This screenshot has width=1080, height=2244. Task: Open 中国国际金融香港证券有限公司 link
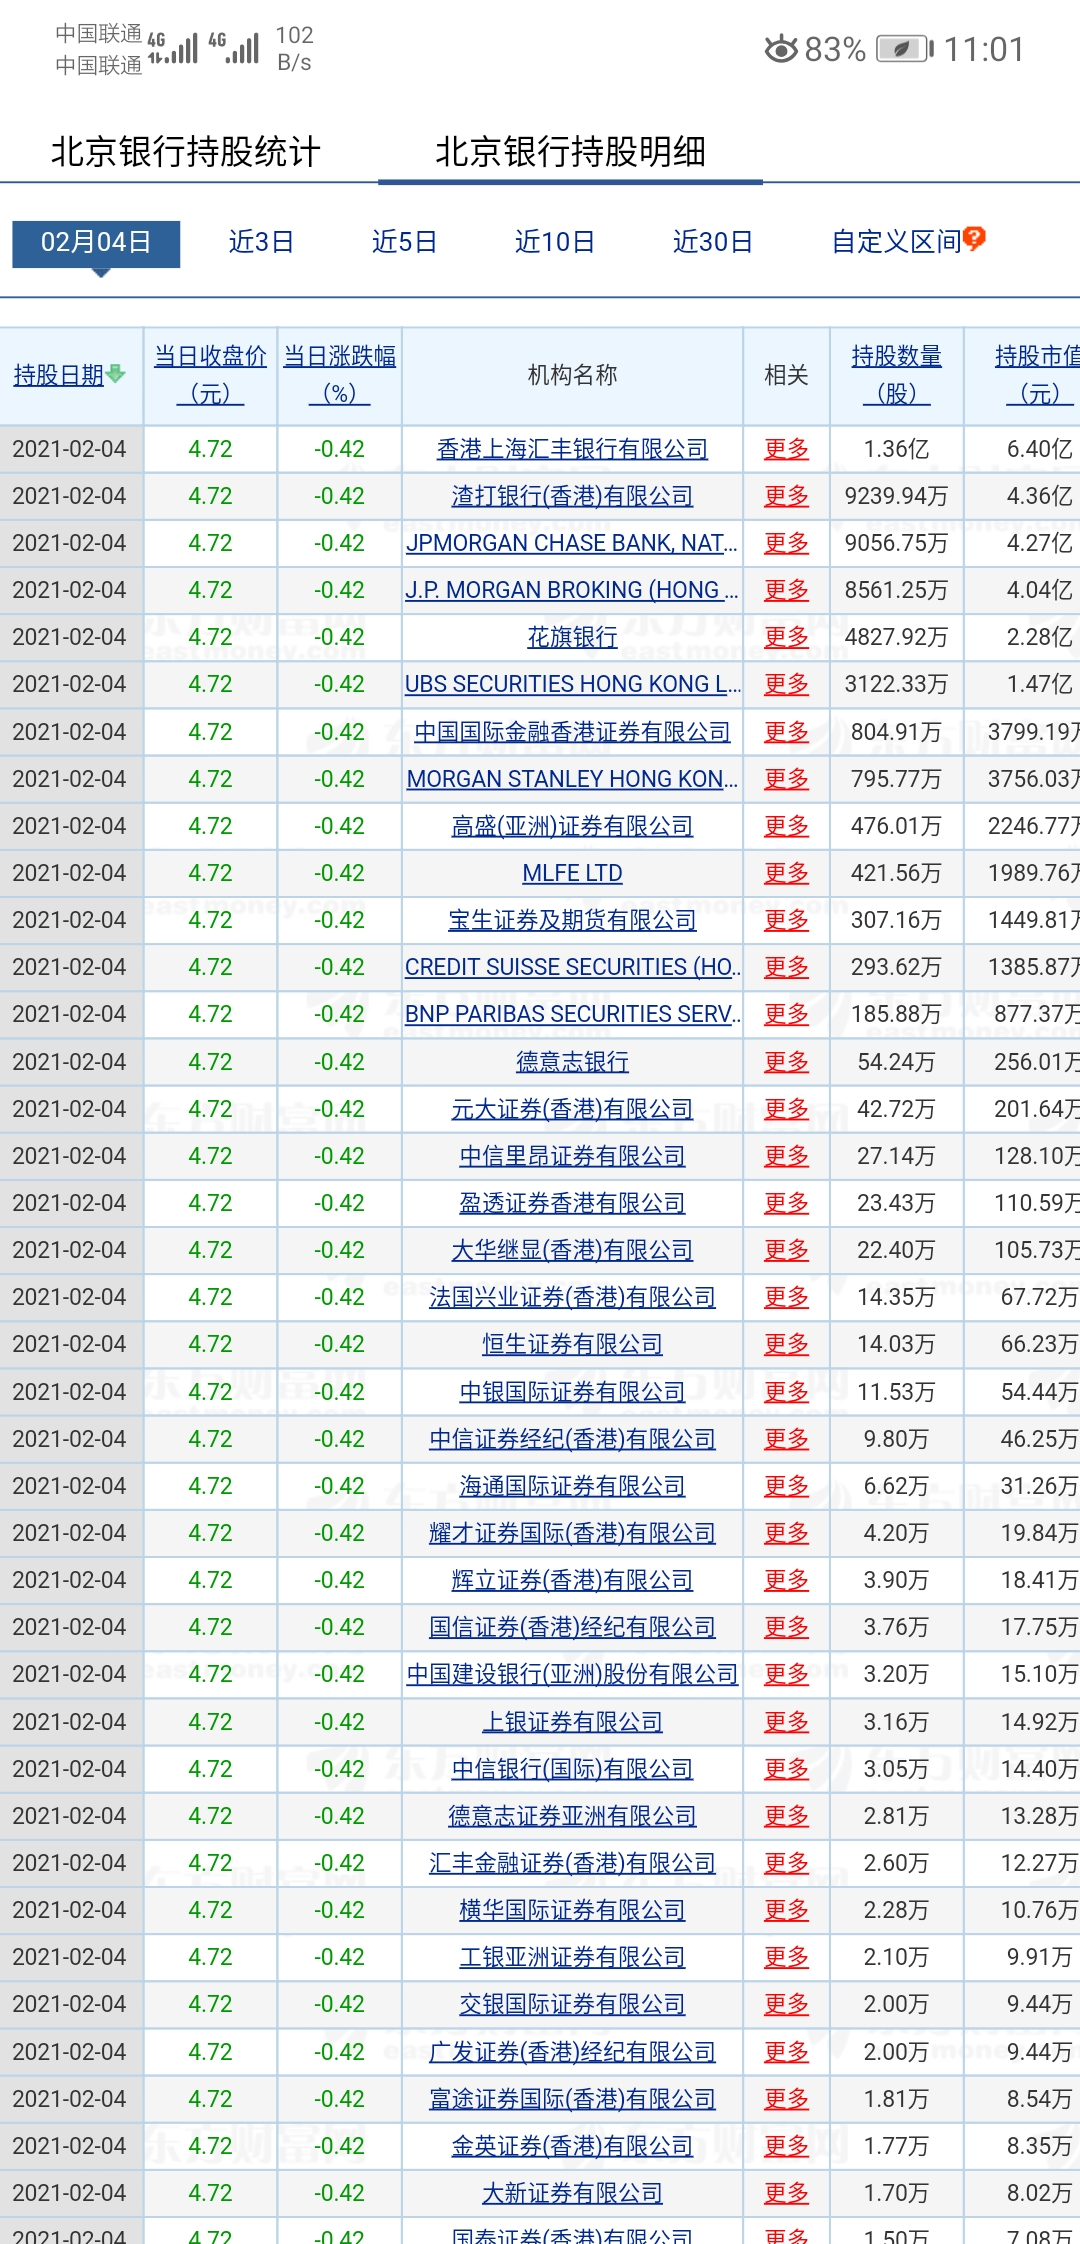pos(572,733)
